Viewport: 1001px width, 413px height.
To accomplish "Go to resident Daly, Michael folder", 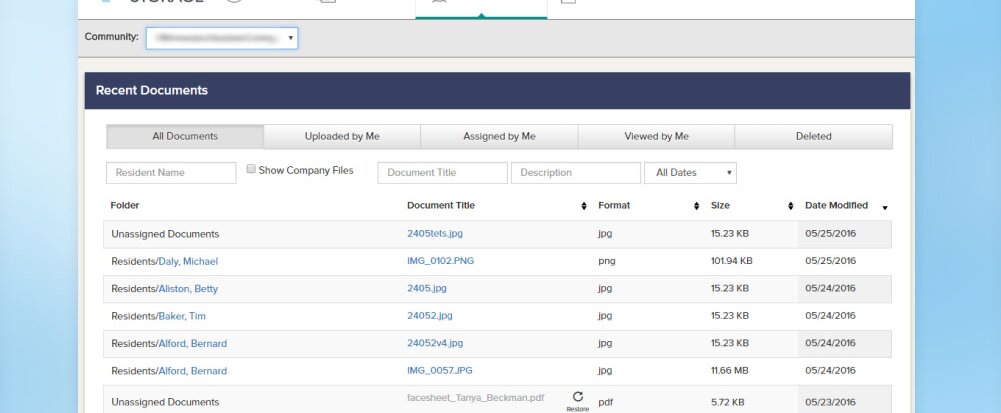I will pos(188,261).
